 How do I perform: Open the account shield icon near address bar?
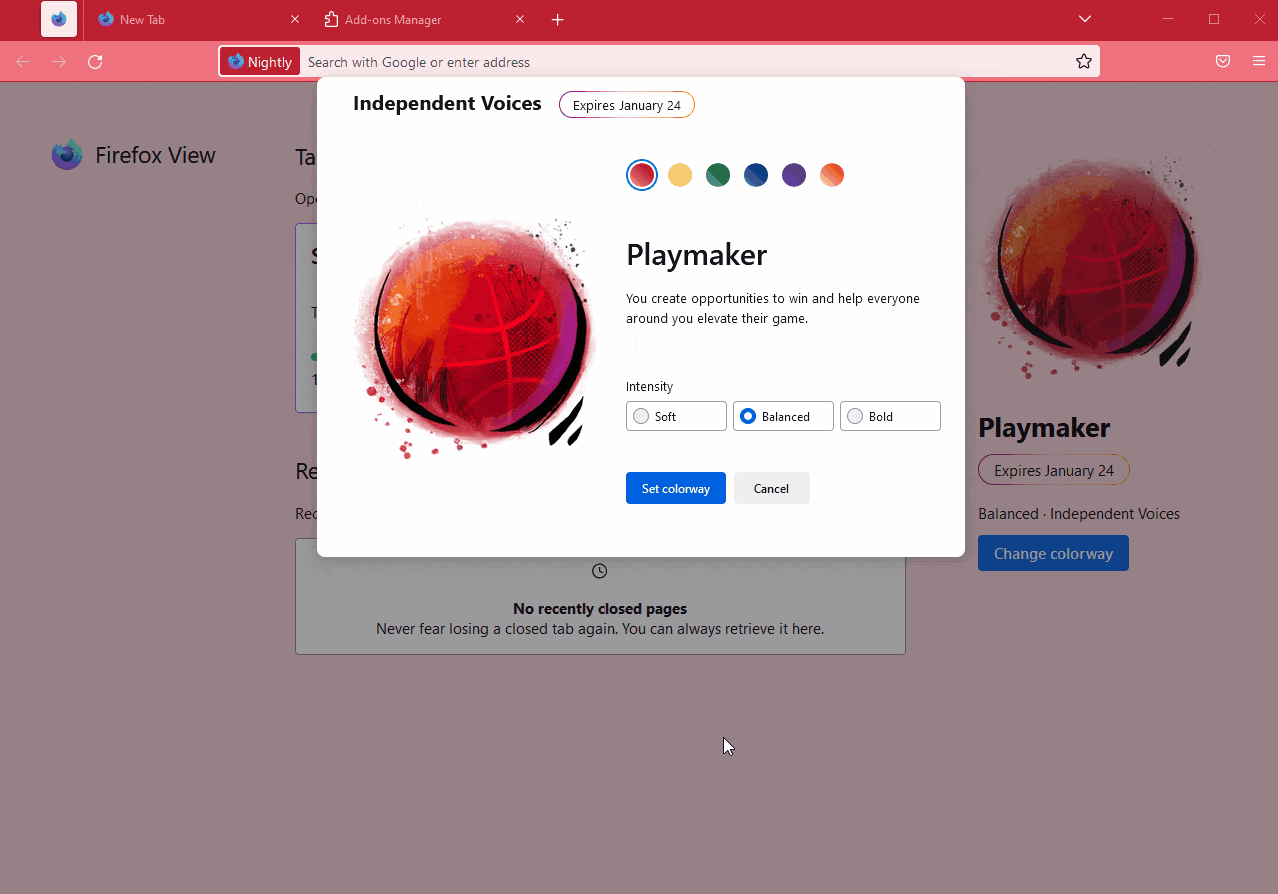pos(1222,61)
